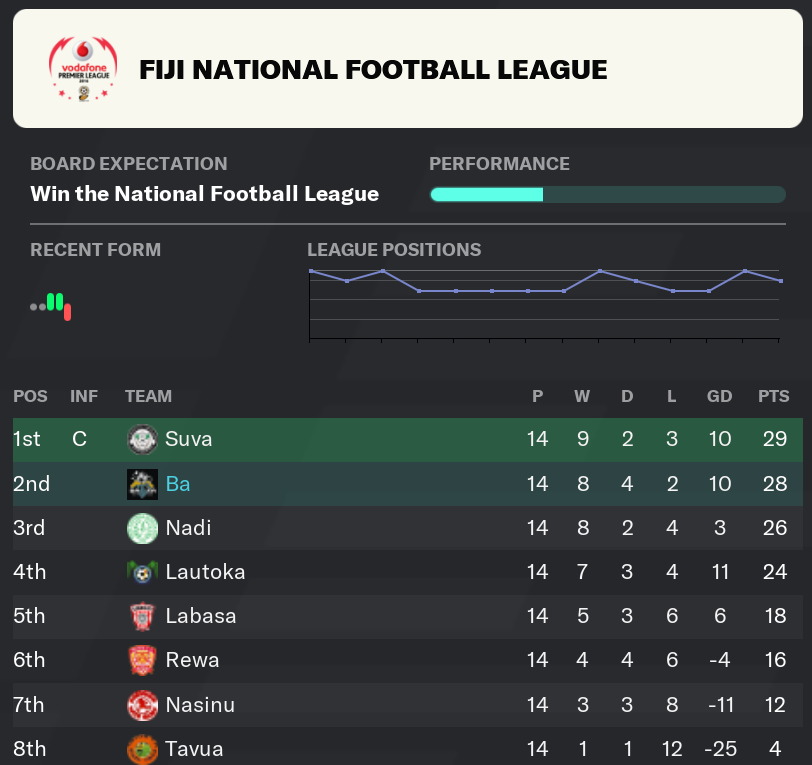Sort table by PTS column header
The height and width of the screenshot is (765, 812).
tap(774, 396)
